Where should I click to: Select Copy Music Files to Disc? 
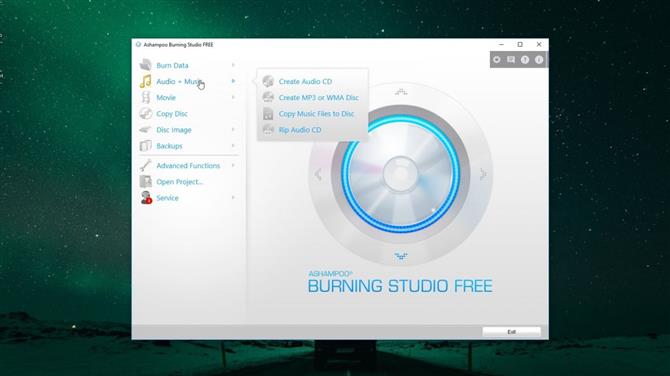tap(316, 114)
